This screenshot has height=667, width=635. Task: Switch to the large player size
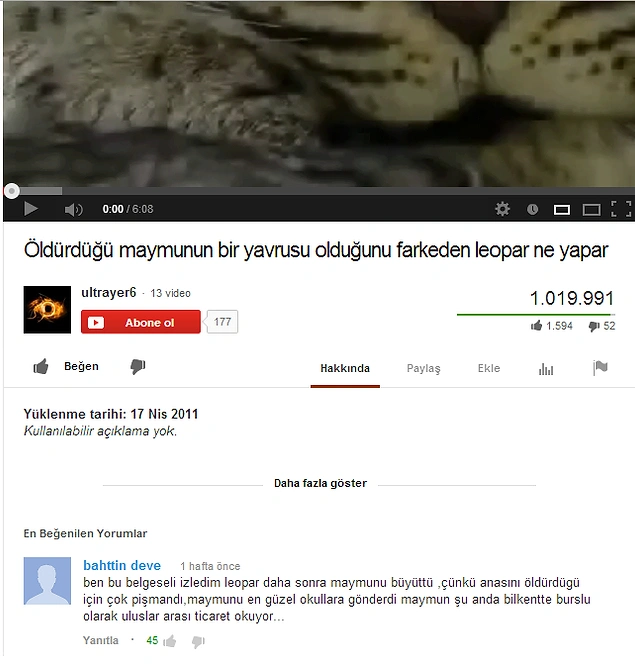(591, 210)
